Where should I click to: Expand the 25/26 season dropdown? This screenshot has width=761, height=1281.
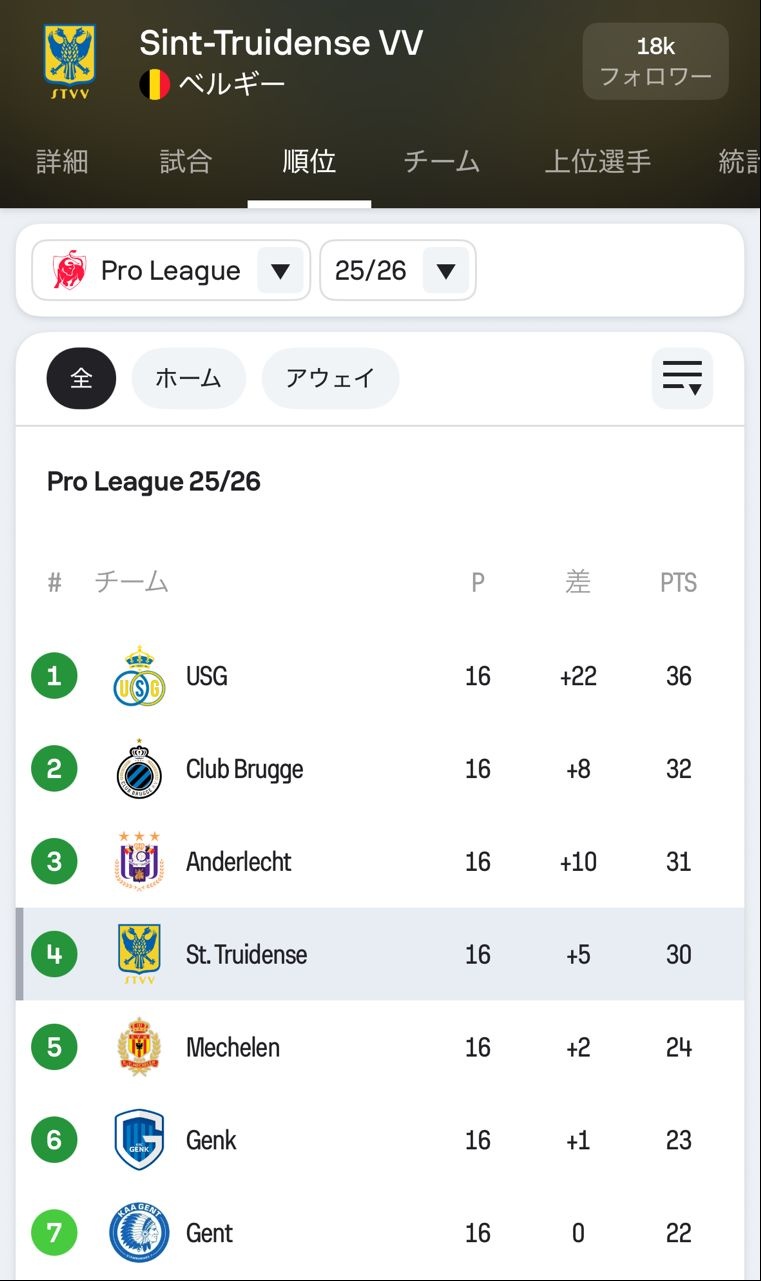(x=397, y=271)
